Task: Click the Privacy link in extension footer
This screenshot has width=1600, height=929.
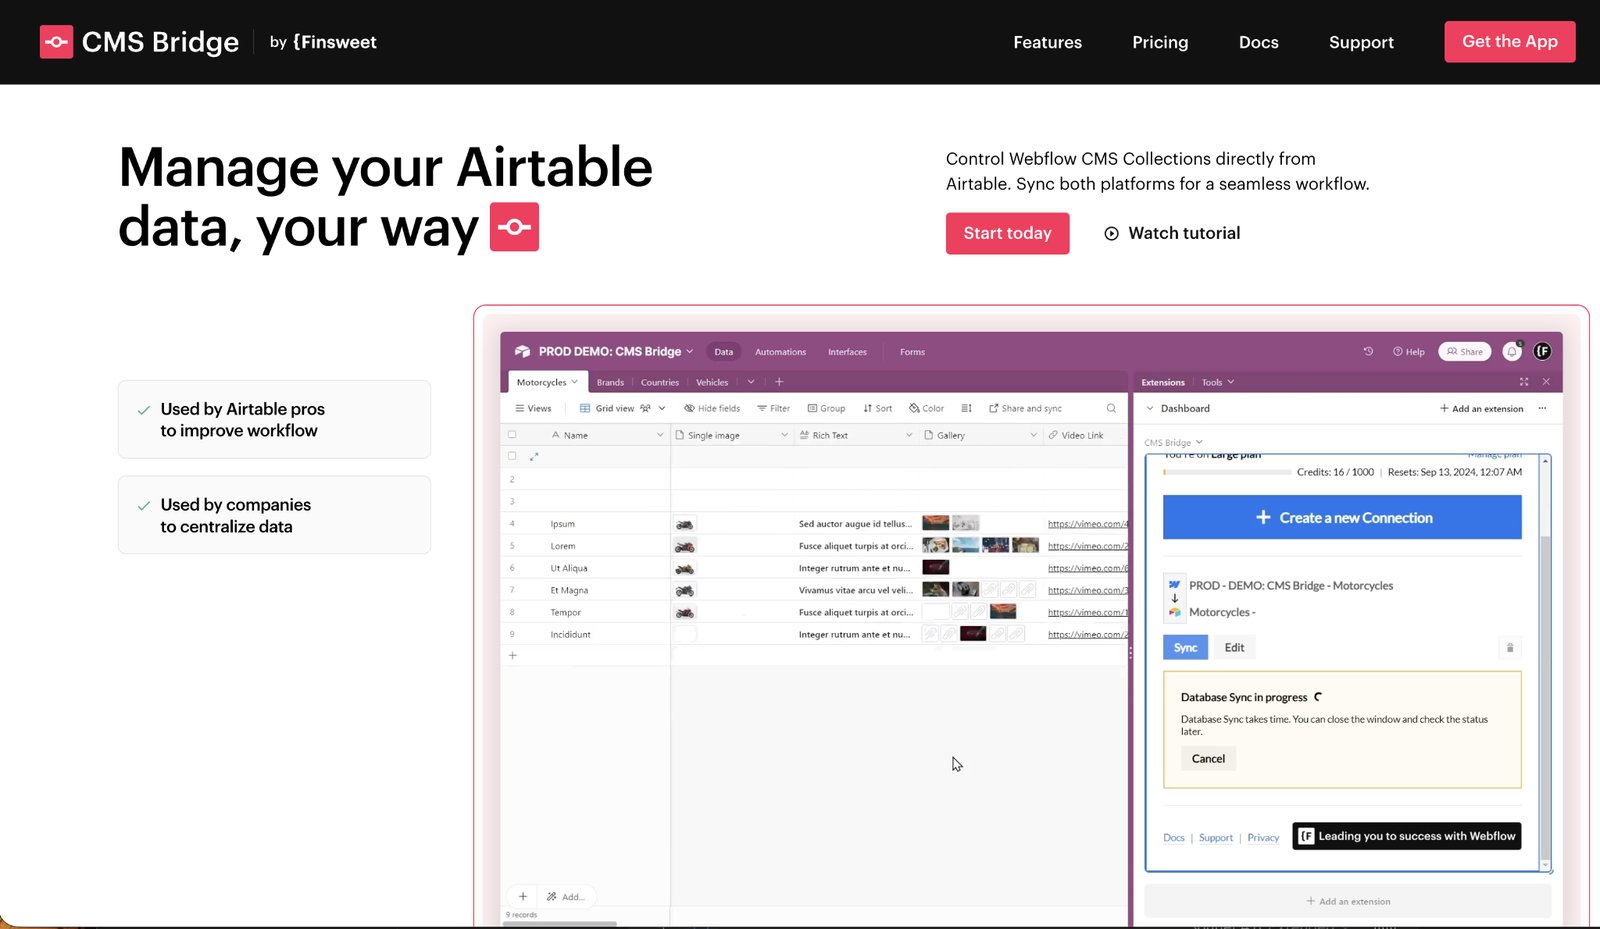Action: pyautogui.click(x=1263, y=838)
